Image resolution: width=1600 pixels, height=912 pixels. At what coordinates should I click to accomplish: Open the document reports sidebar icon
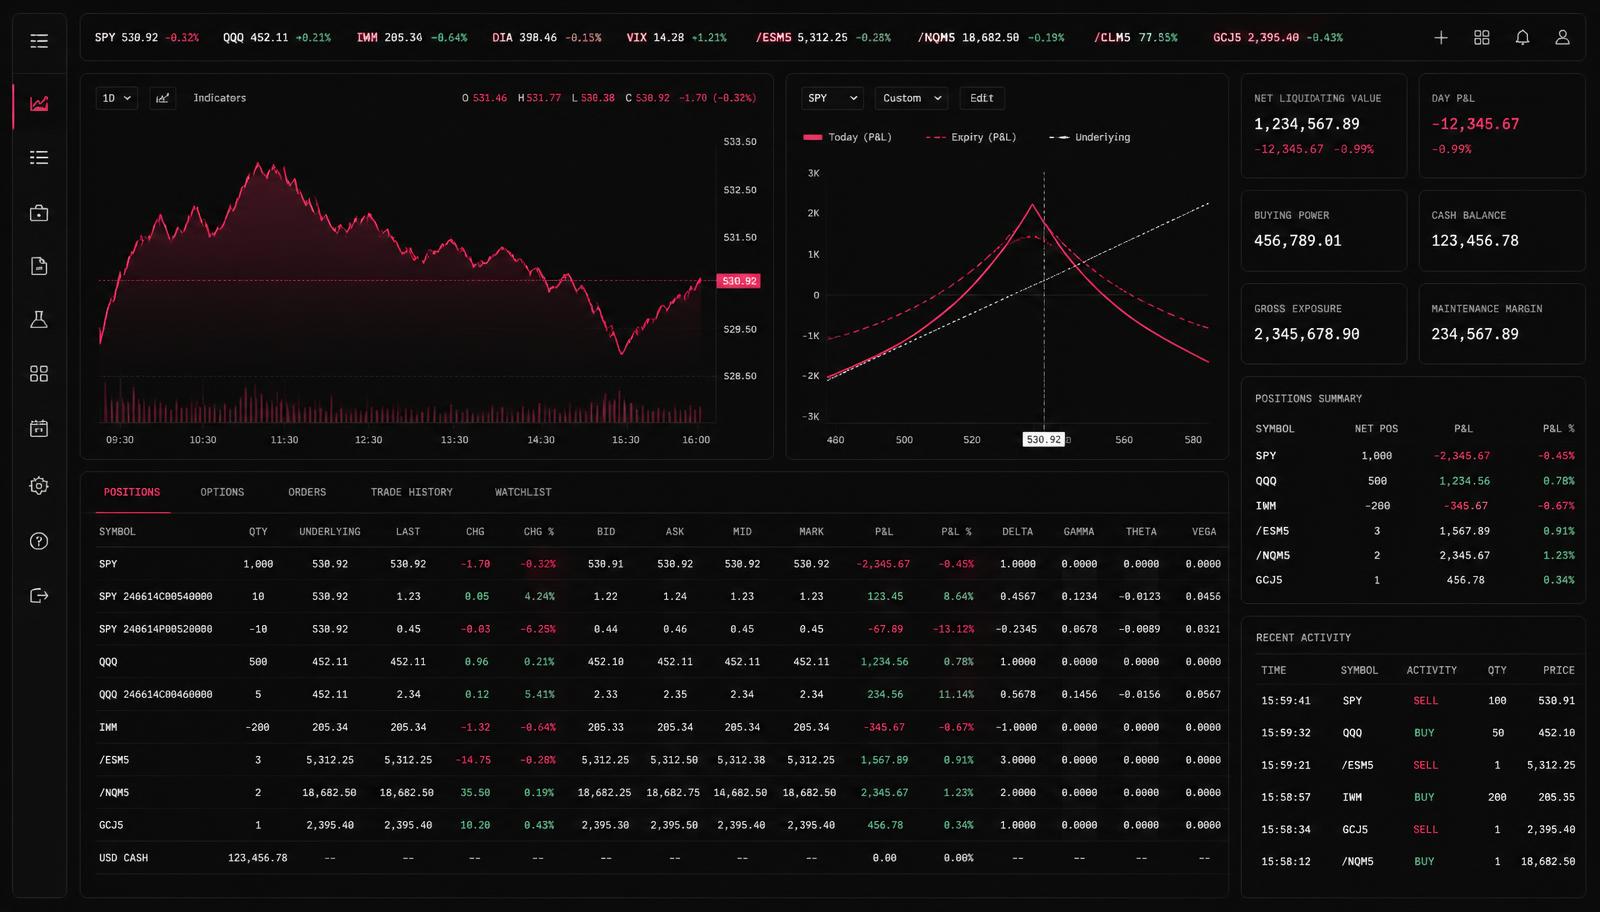39,266
